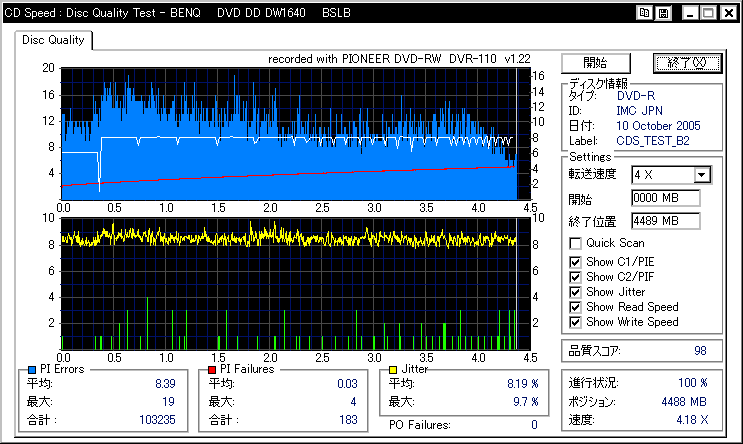
Task: Click the disc ID value IMC JPN
Action: click(639, 111)
